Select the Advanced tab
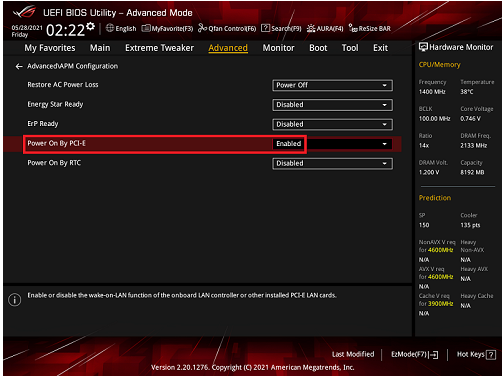Viewport: 502px width, 378px height. (x=228, y=48)
